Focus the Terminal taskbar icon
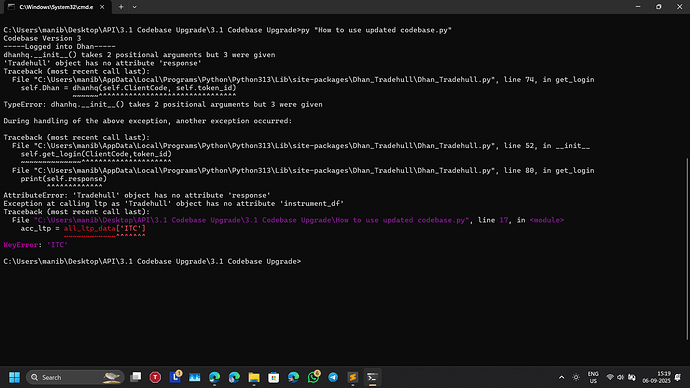This screenshot has height=388, width=690. (x=372, y=377)
